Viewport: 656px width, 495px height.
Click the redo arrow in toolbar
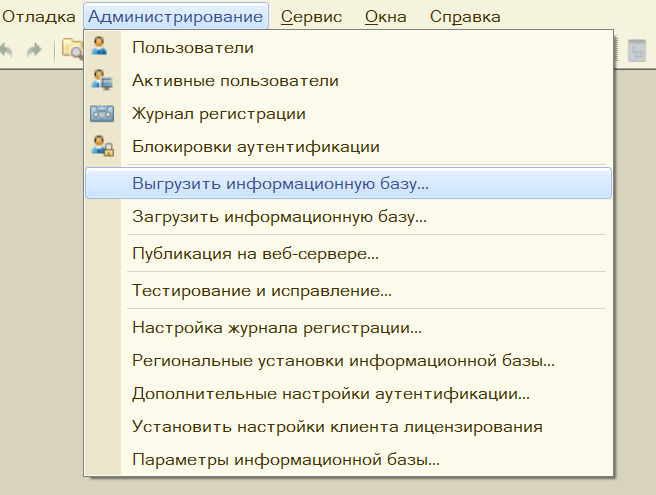click(x=34, y=50)
